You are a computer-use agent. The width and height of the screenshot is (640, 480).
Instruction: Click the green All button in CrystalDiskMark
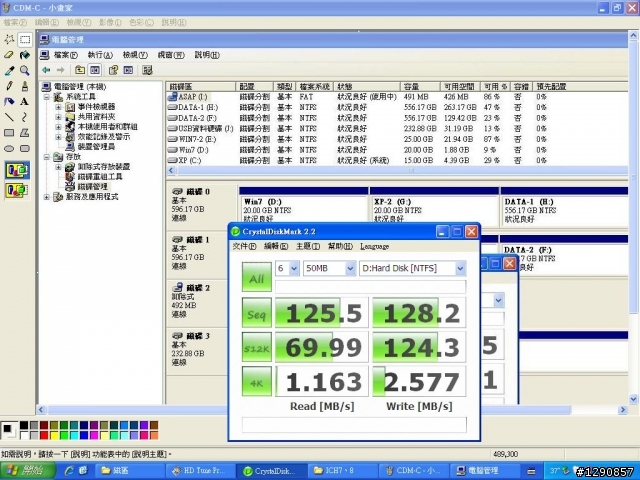[x=257, y=277]
